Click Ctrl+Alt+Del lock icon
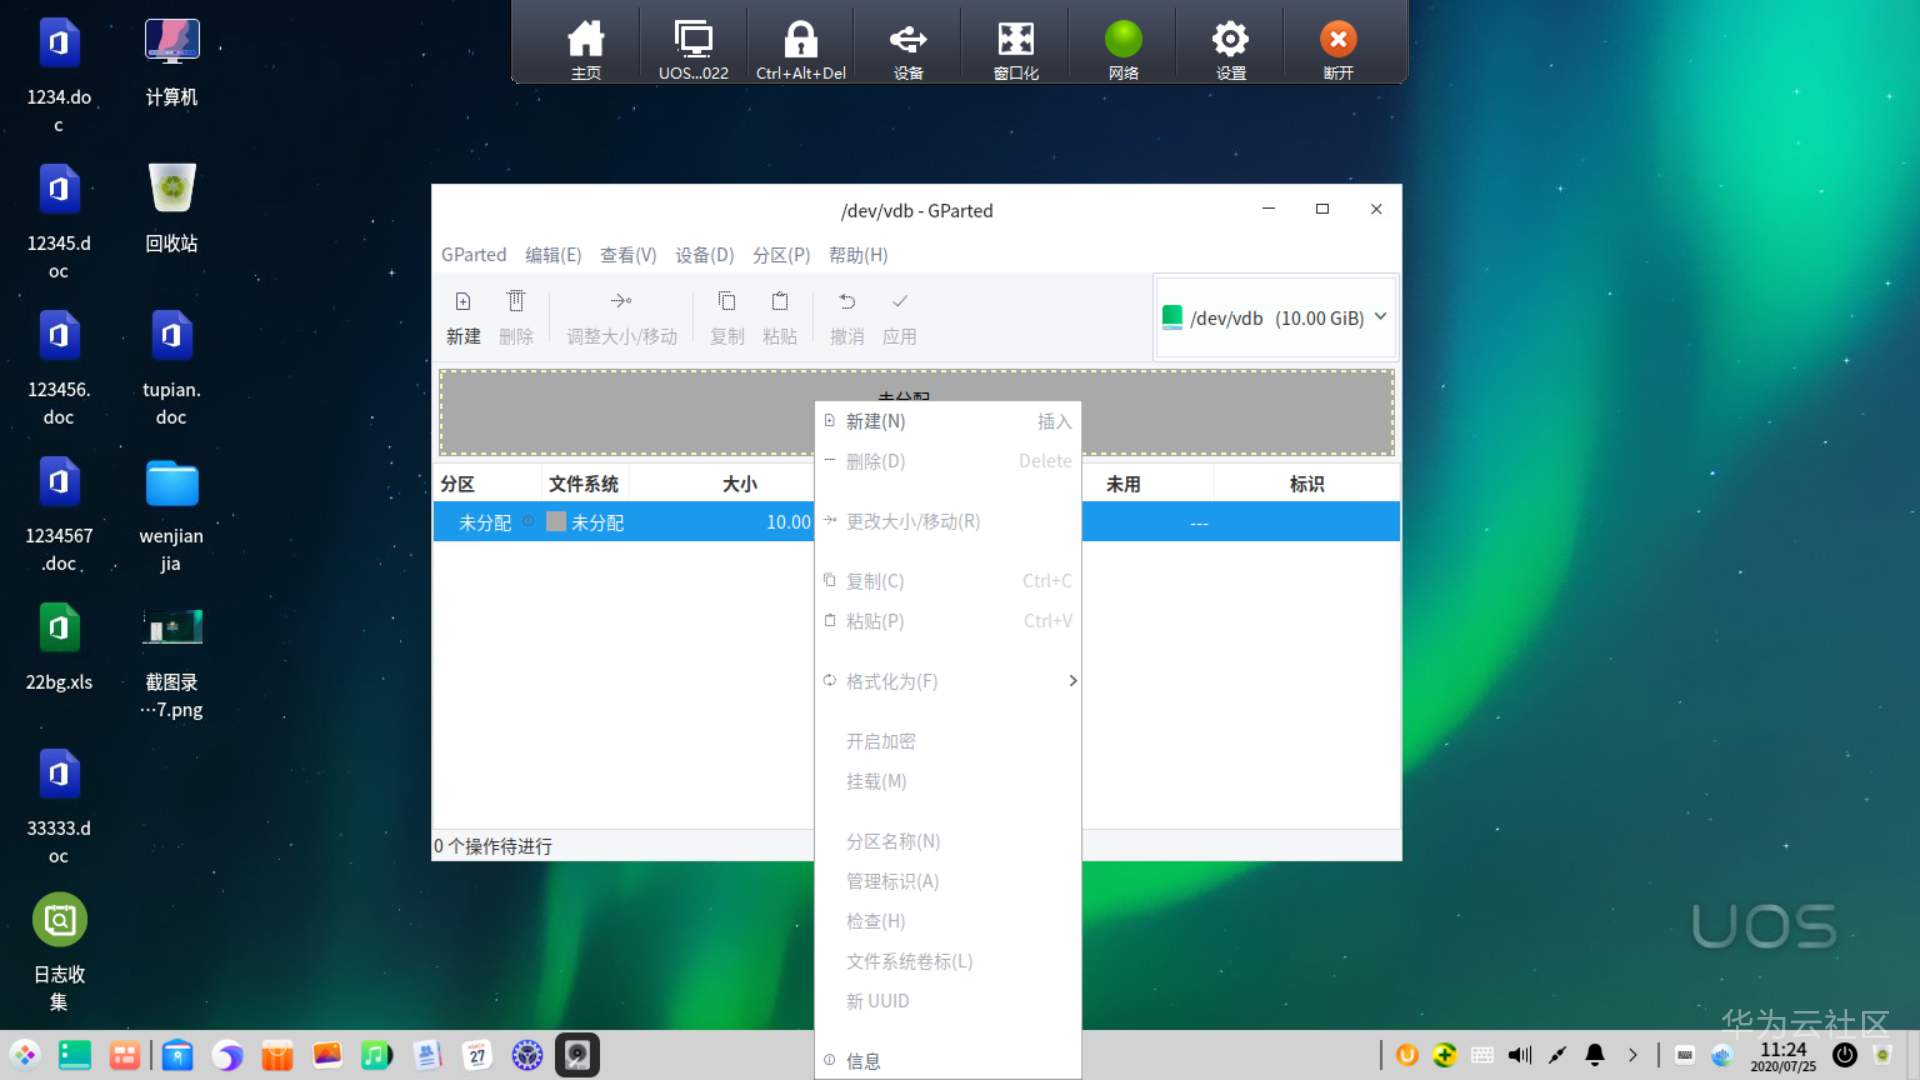 tap(800, 41)
